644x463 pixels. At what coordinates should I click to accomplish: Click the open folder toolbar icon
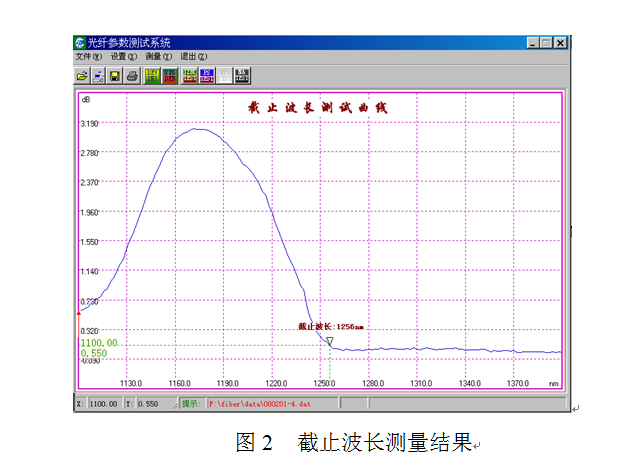[x=82, y=76]
